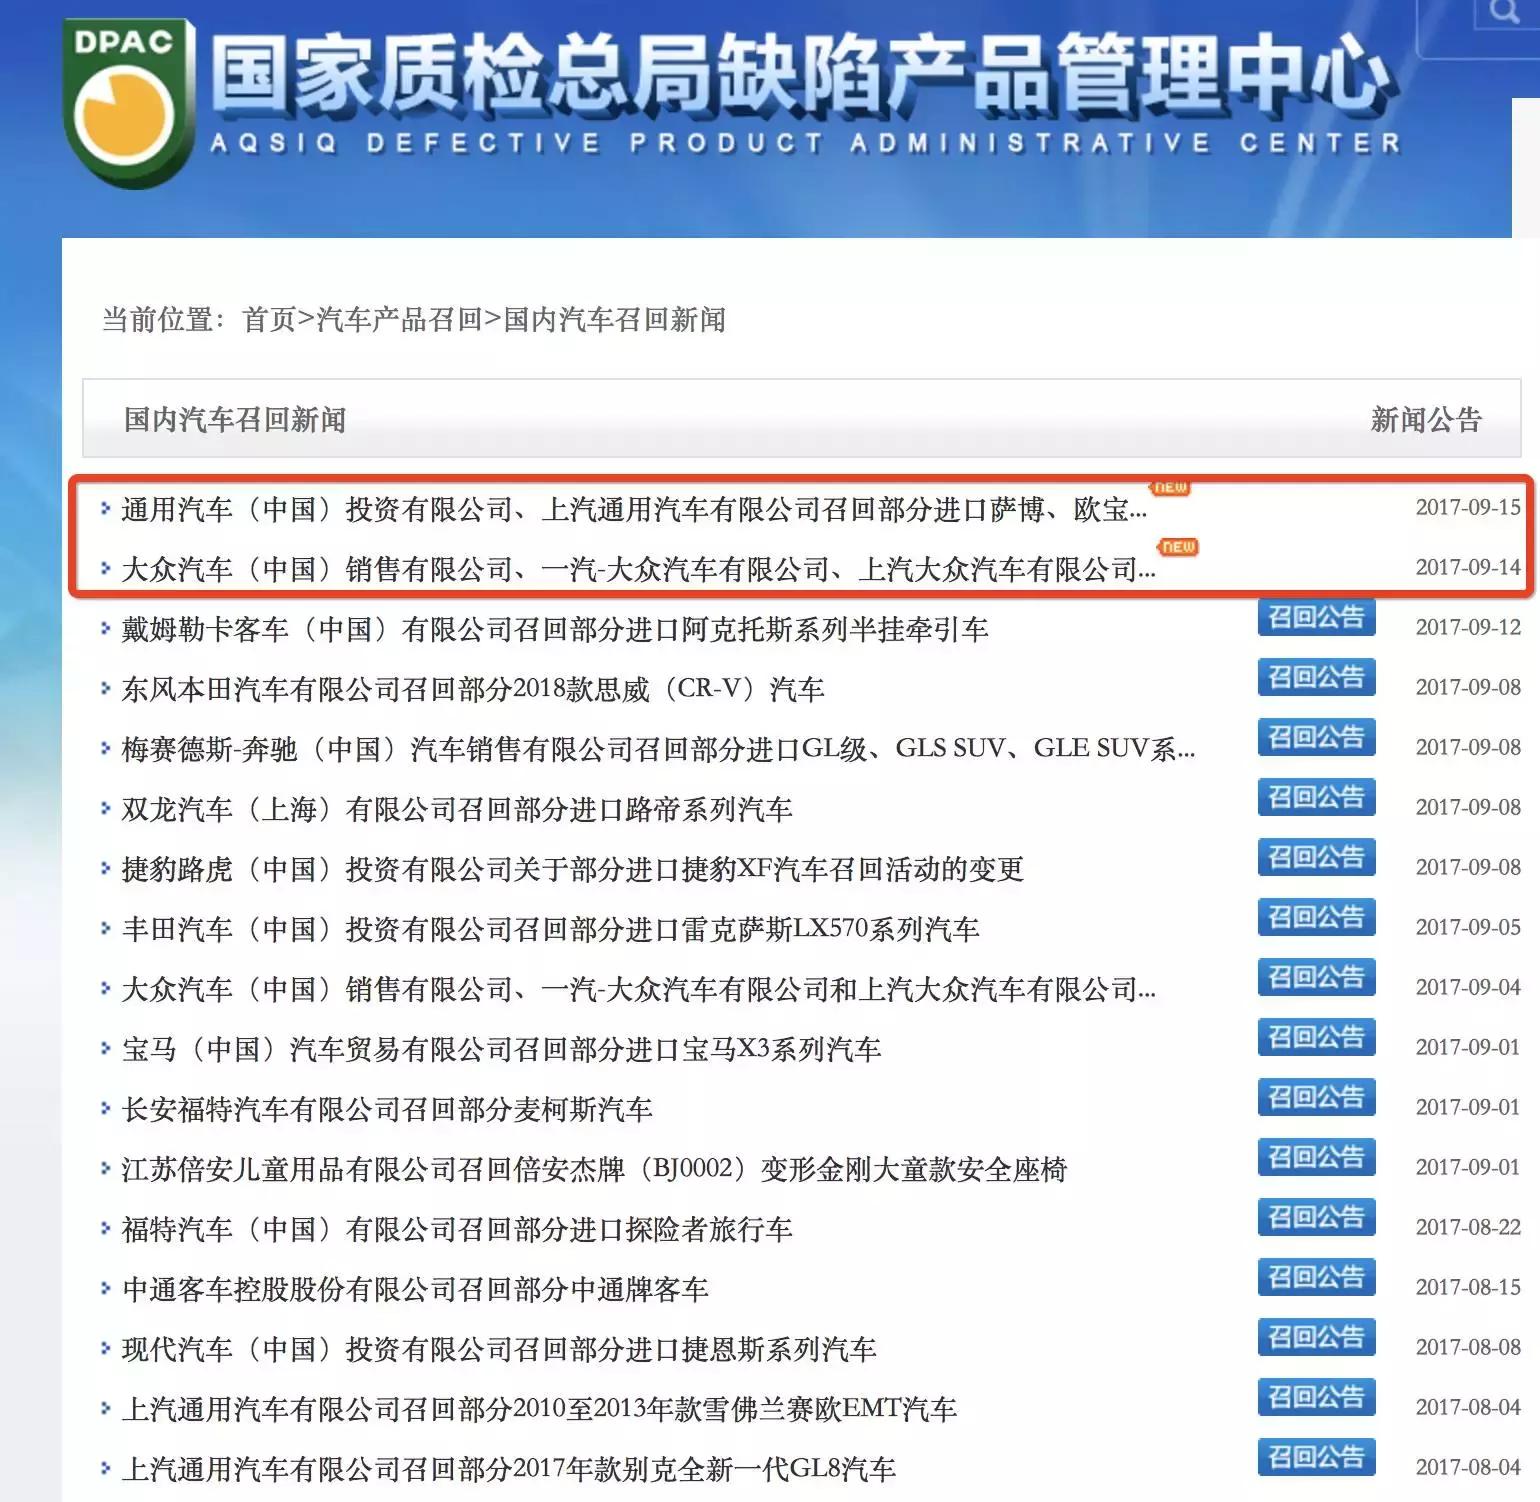Click 召回公告 badge for 双龙汽车 row
This screenshot has height=1502, width=1540.
[x=1316, y=797]
